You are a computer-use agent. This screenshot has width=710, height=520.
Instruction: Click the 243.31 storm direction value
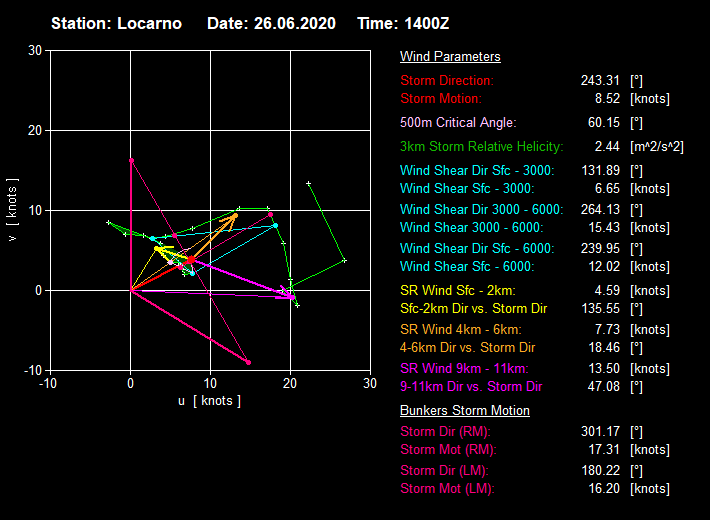coord(601,80)
